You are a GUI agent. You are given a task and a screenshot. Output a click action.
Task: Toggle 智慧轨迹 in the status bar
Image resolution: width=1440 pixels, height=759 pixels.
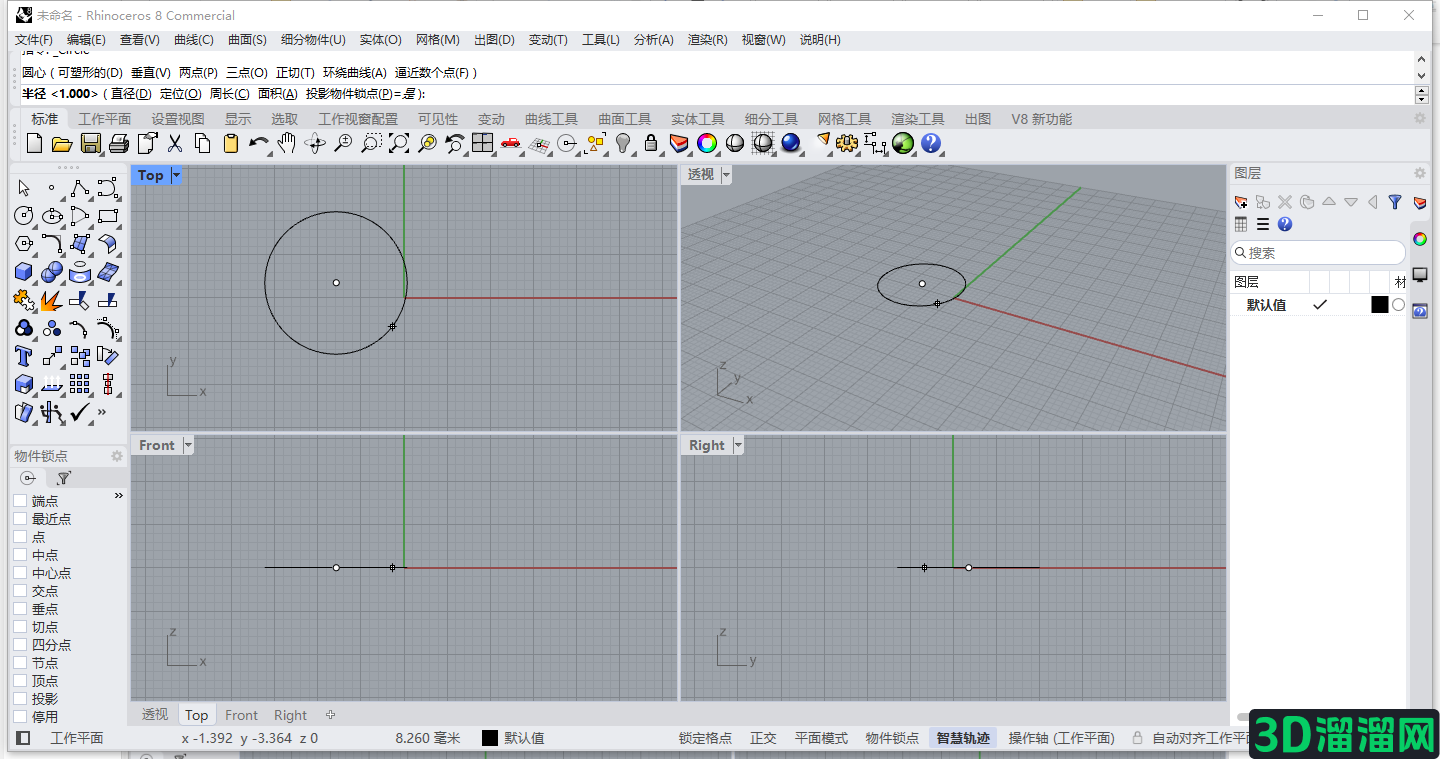963,738
